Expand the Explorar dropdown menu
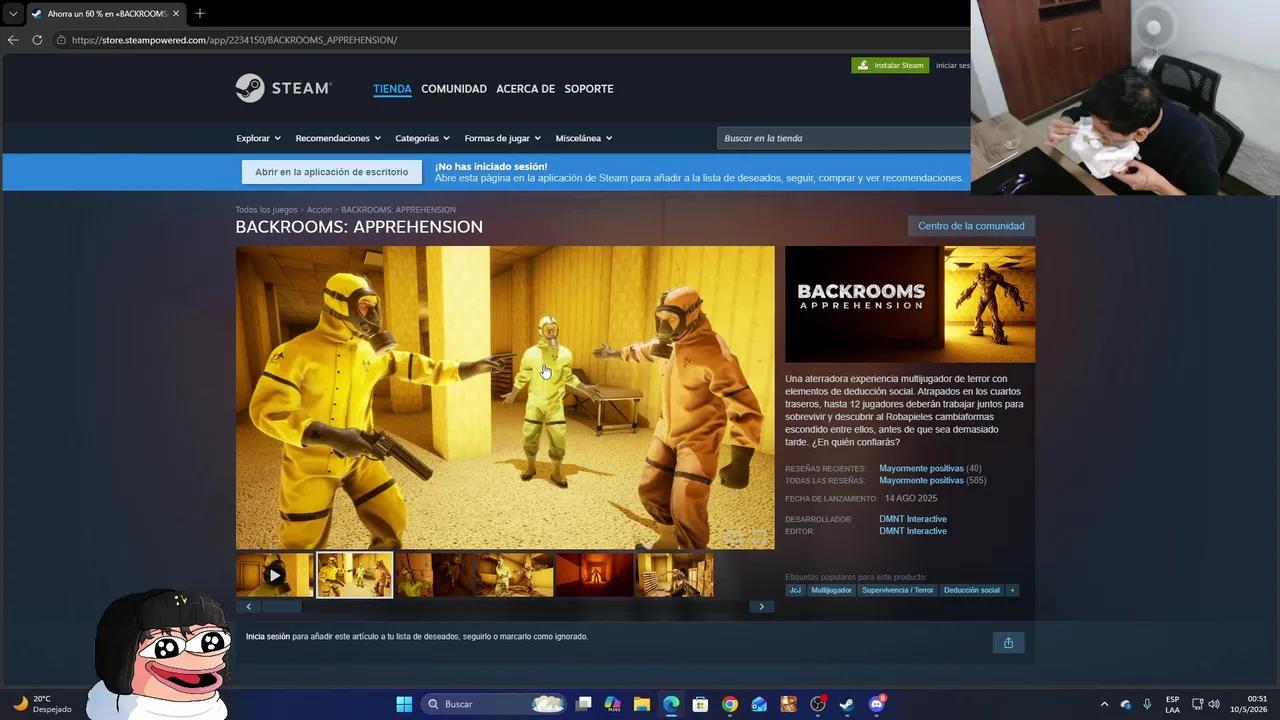The image size is (1280, 720). coord(258,138)
